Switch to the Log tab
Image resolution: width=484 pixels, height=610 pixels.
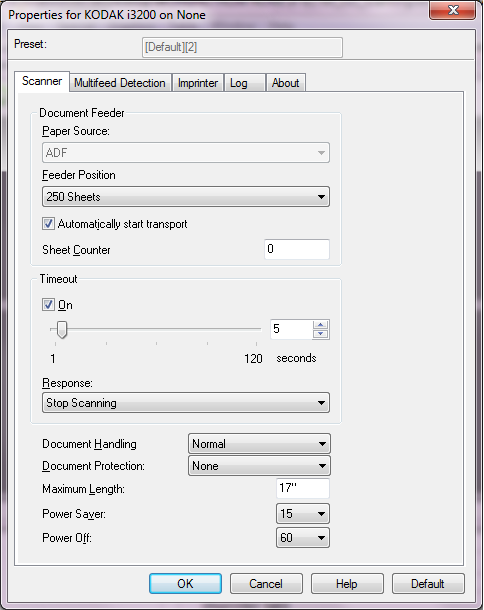pos(245,83)
